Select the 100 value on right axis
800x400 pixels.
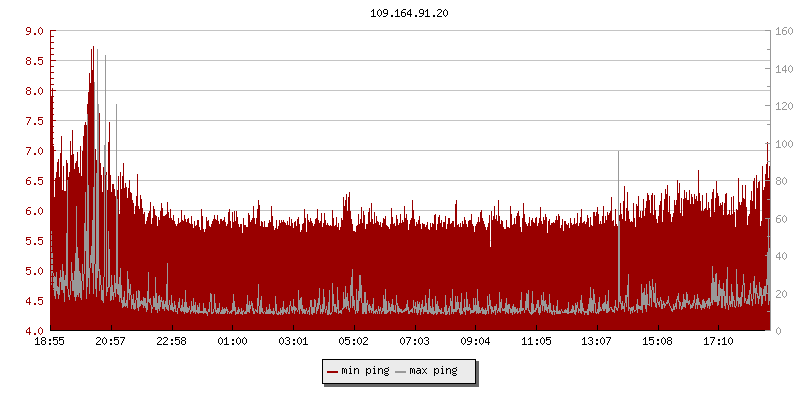click(783, 144)
